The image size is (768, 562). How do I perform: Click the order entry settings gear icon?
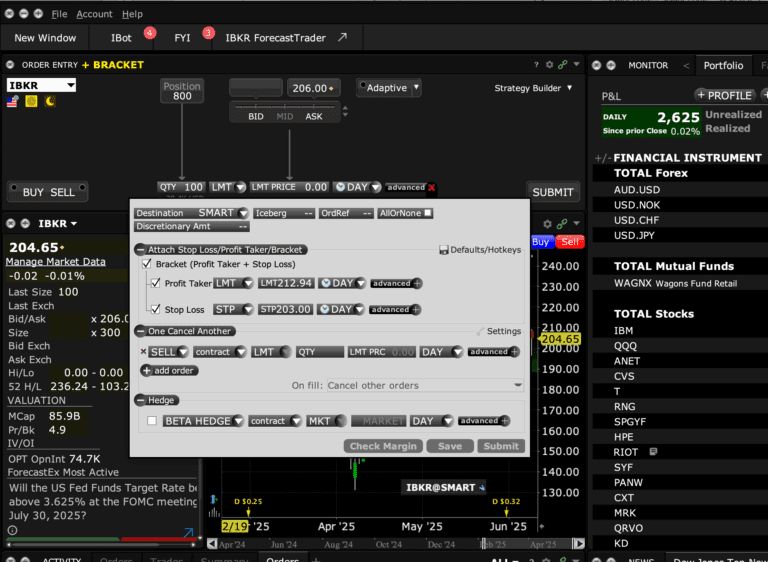(x=550, y=65)
